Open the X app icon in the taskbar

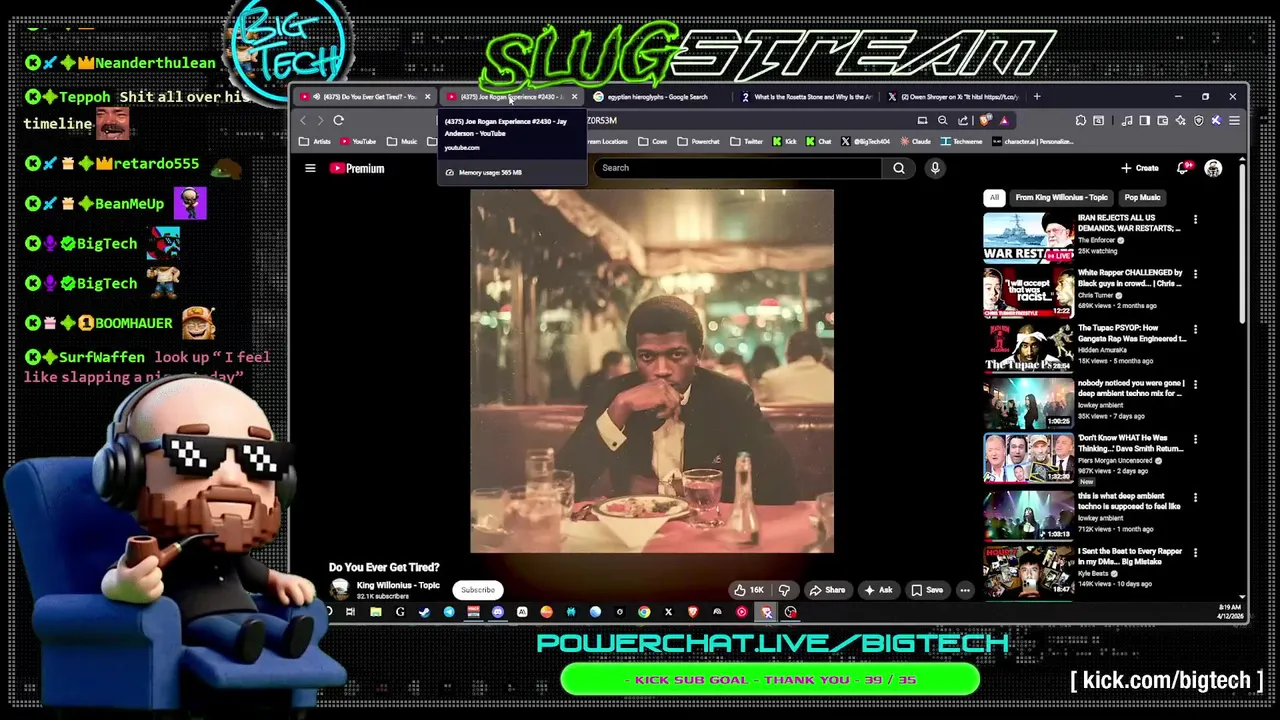668,612
